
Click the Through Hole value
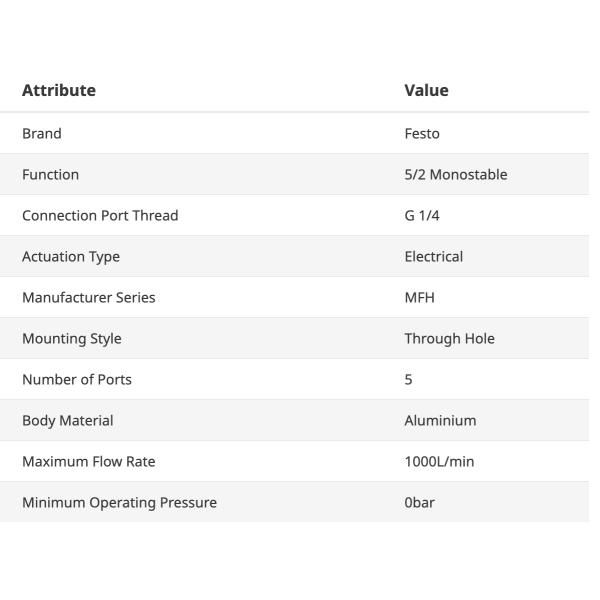pos(449,338)
